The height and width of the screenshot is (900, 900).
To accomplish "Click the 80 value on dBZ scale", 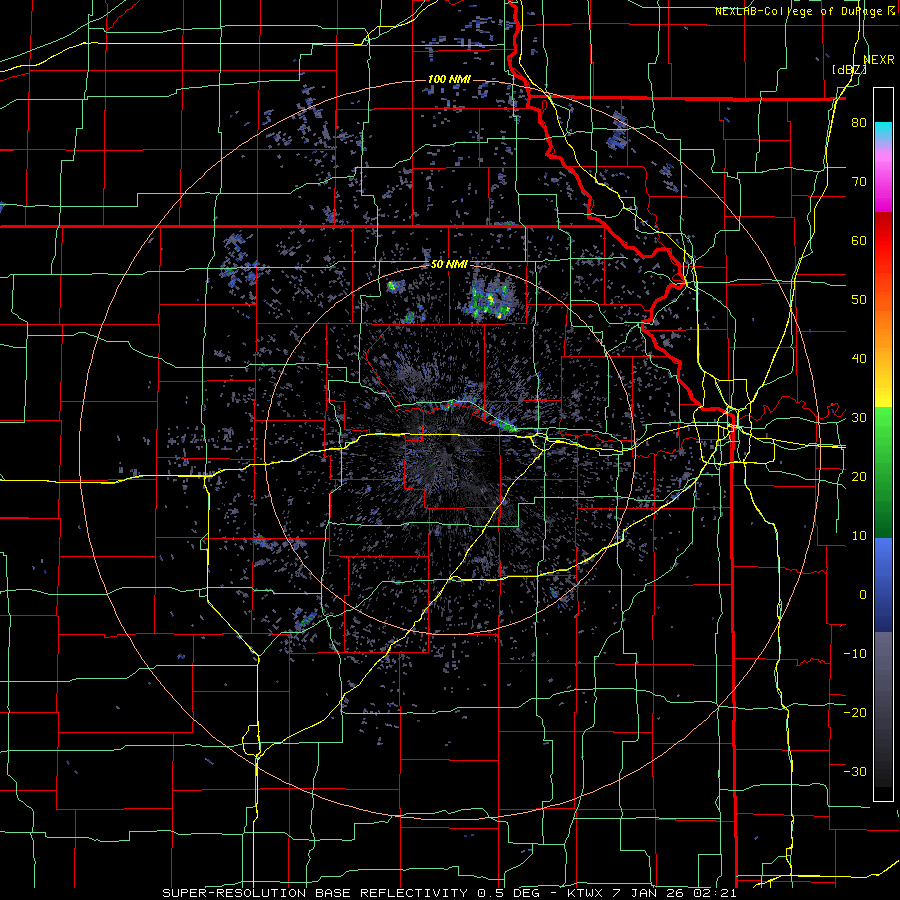I will pyautogui.click(x=859, y=123).
